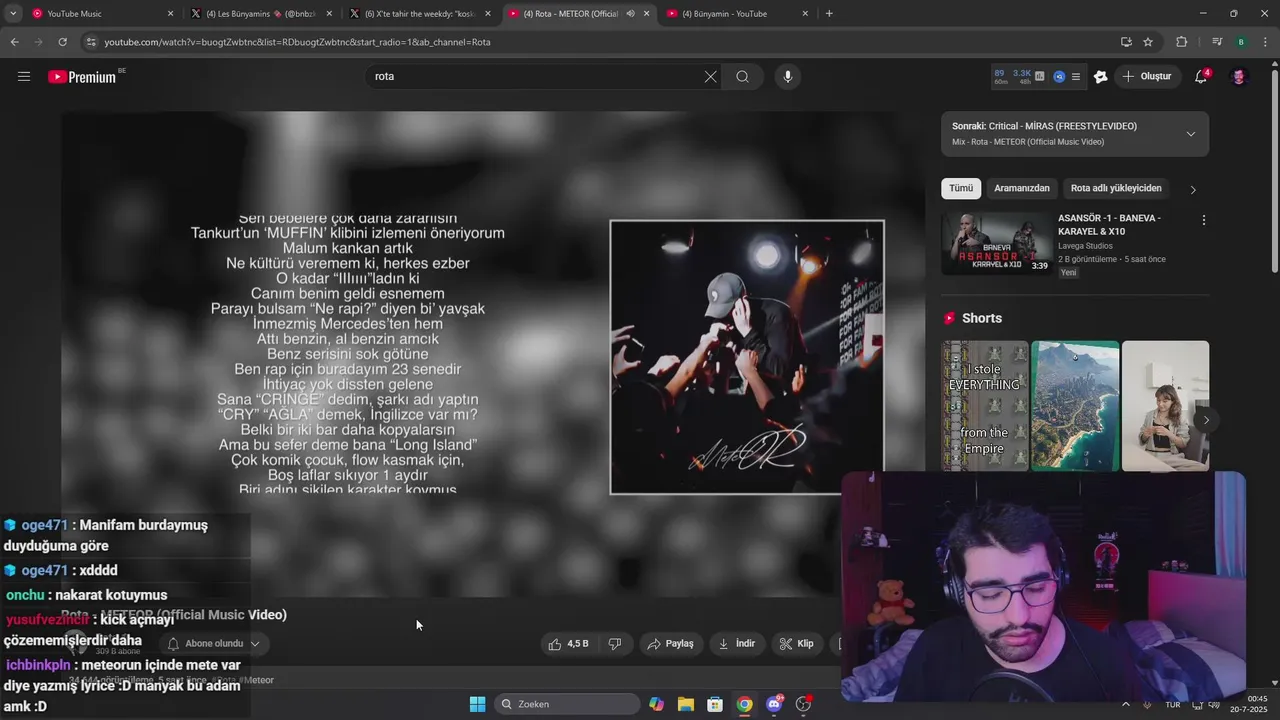Open the aerial city coastline Short

coord(1075,406)
